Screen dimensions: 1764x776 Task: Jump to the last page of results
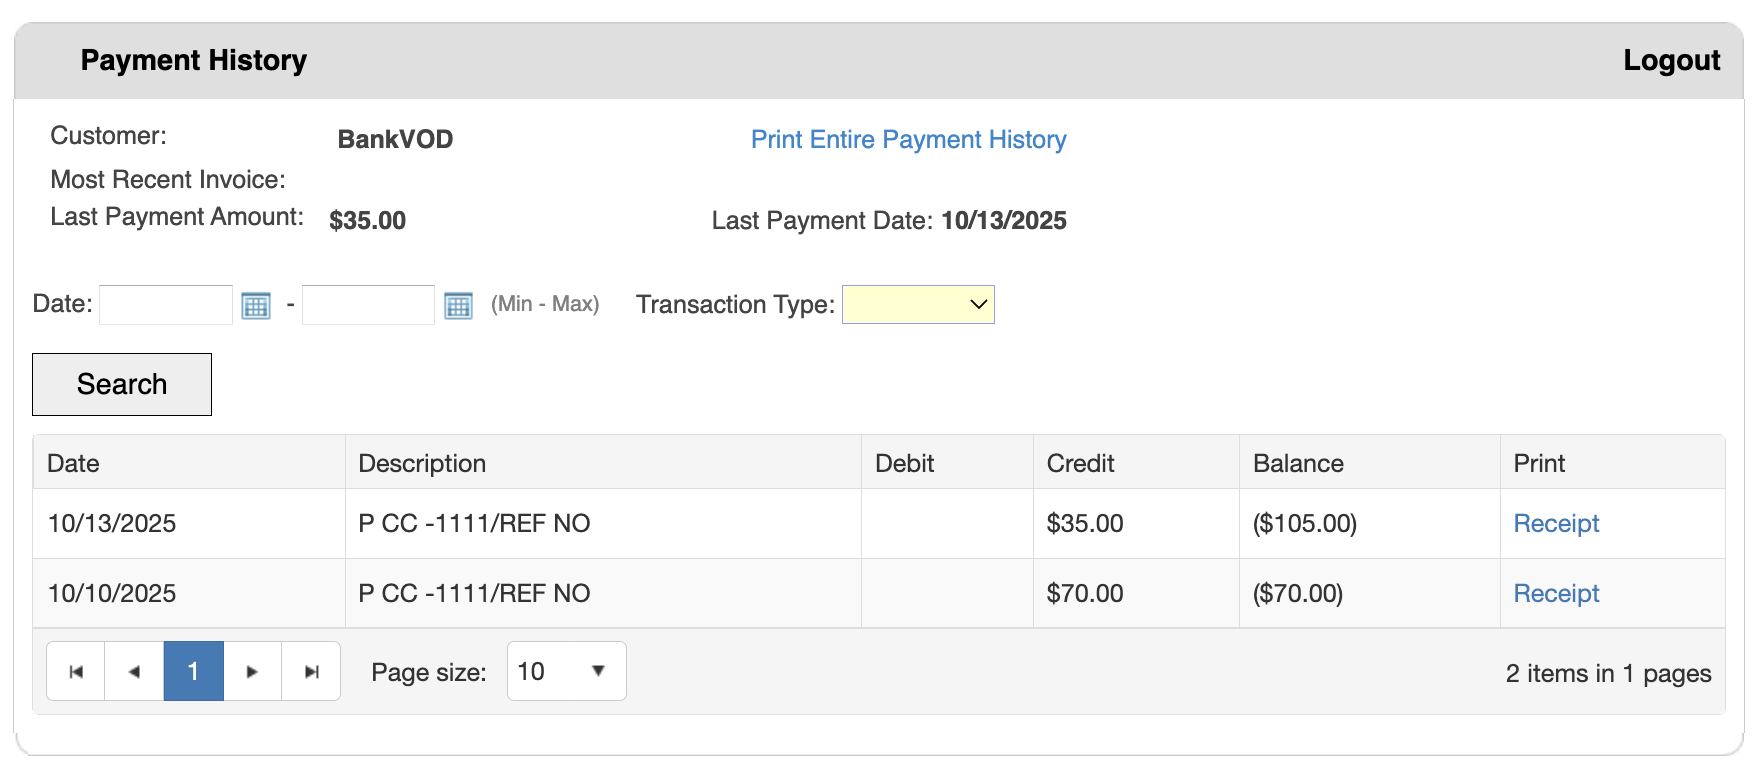311,671
